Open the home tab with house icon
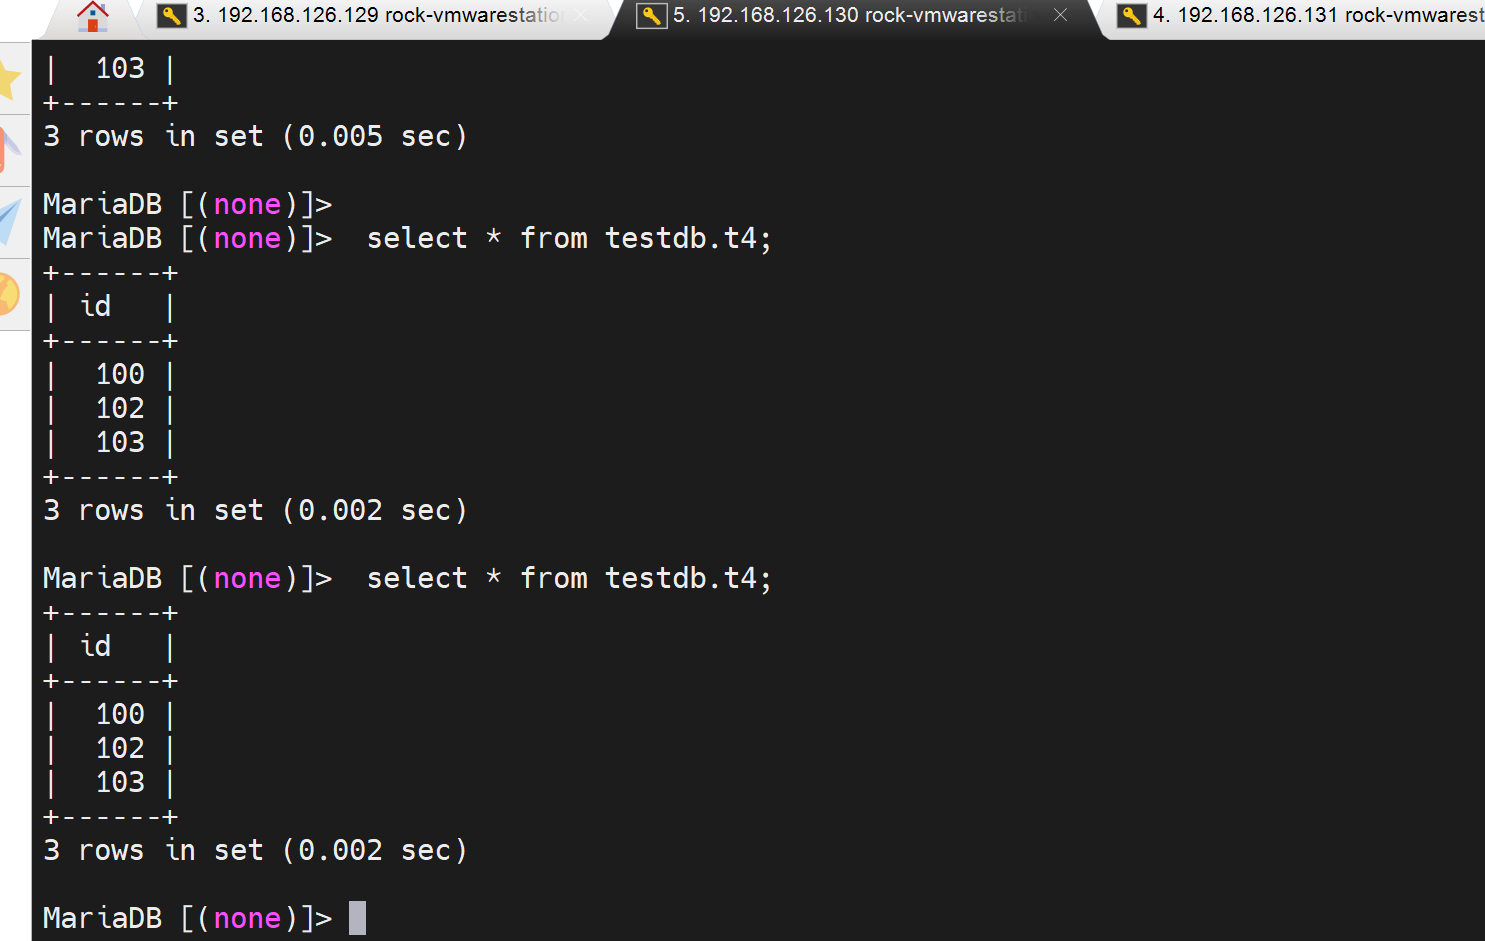Viewport: 1485px width, 941px height. coord(93,16)
